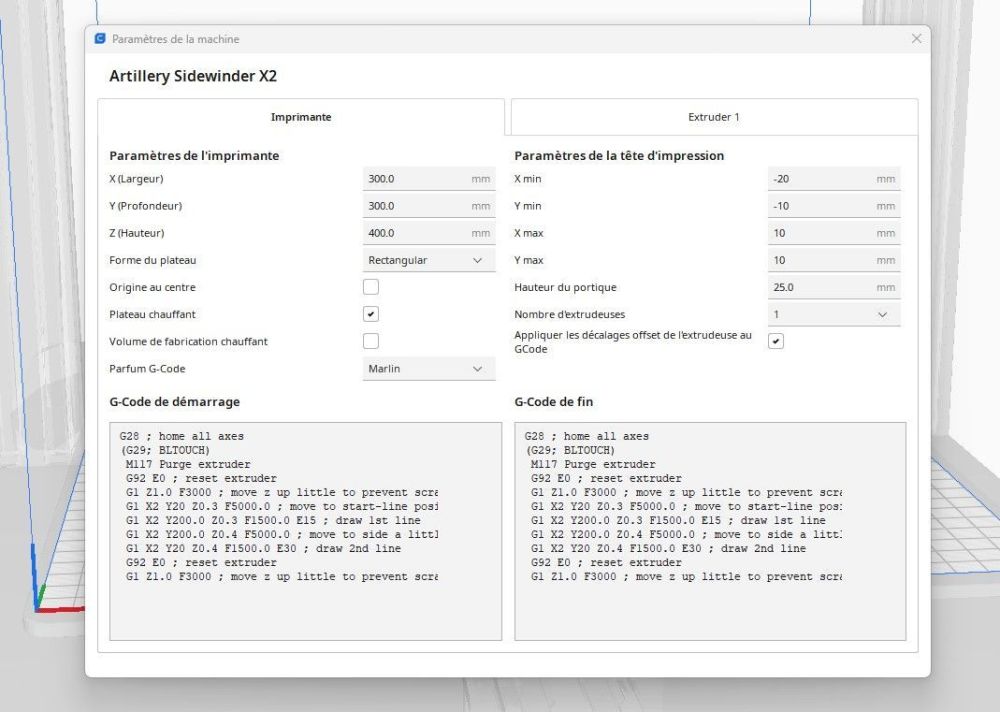1000x712 pixels.
Task: Click the 'Paramètres de l'imprimante' heading
Action: (x=195, y=156)
